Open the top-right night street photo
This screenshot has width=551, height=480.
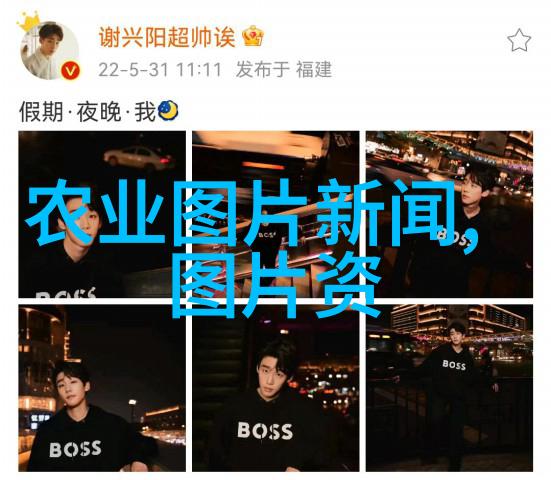click(x=449, y=214)
